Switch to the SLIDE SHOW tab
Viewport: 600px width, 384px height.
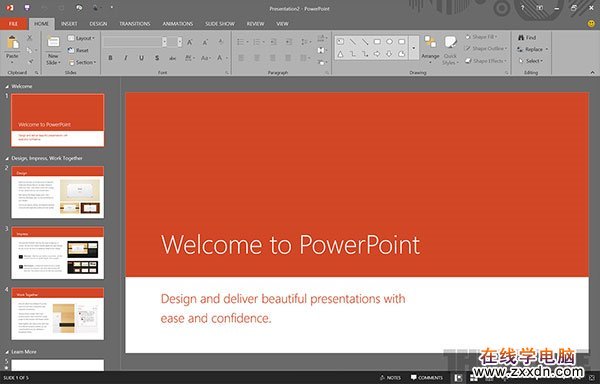point(220,24)
